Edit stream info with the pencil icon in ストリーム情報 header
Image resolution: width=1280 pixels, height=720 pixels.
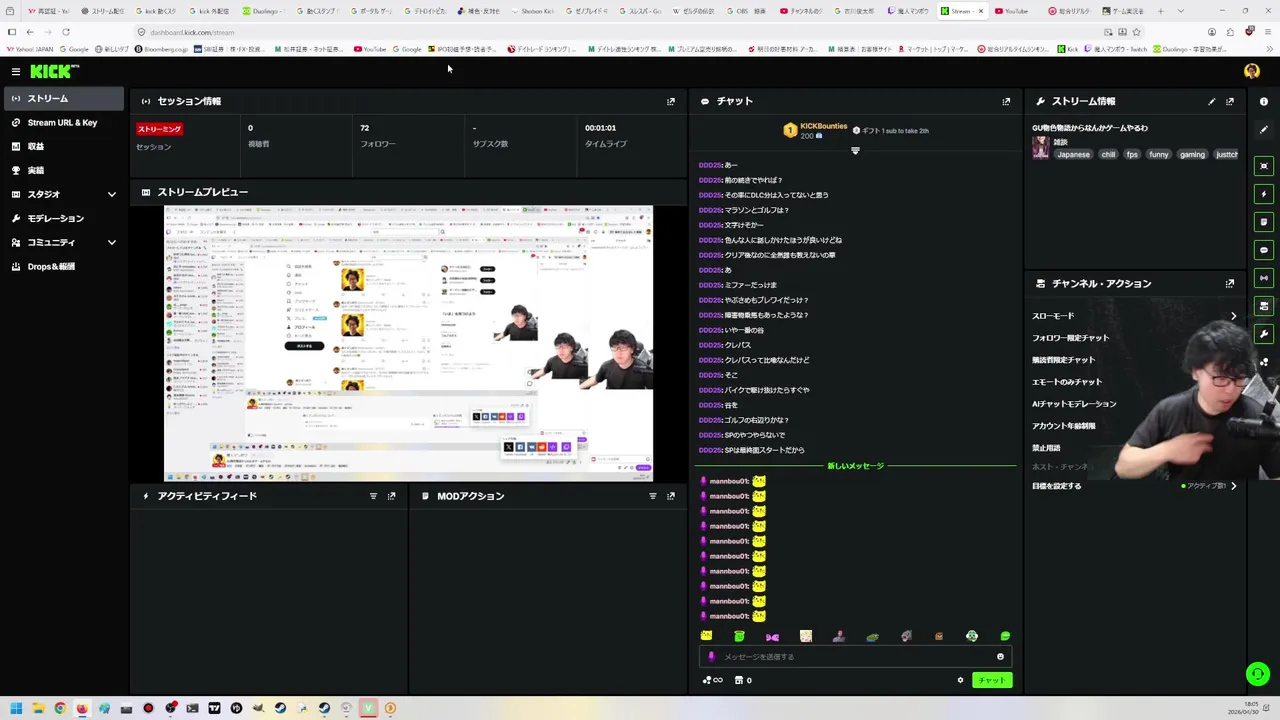click(x=1212, y=101)
